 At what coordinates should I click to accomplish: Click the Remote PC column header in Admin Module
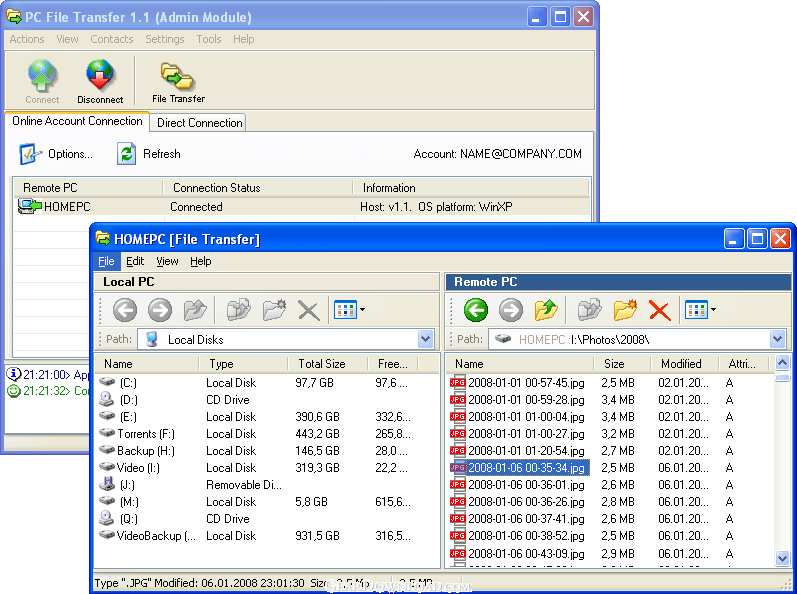coord(88,188)
